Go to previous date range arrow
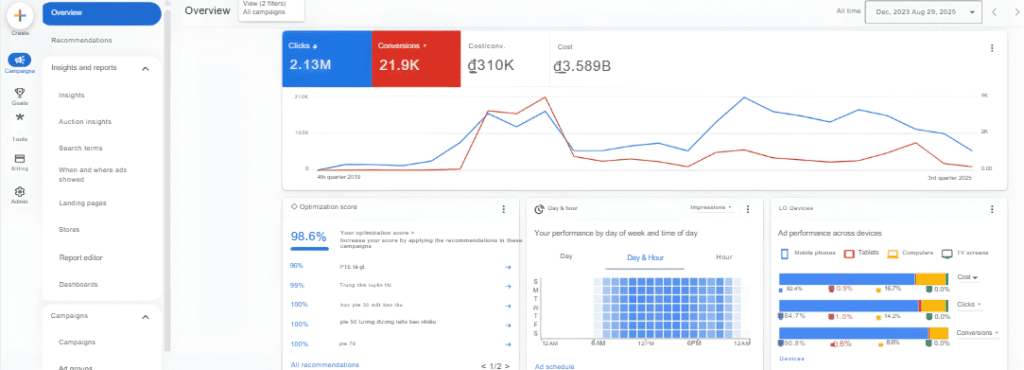Viewport: 1024px width, 370px height. [x=994, y=12]
